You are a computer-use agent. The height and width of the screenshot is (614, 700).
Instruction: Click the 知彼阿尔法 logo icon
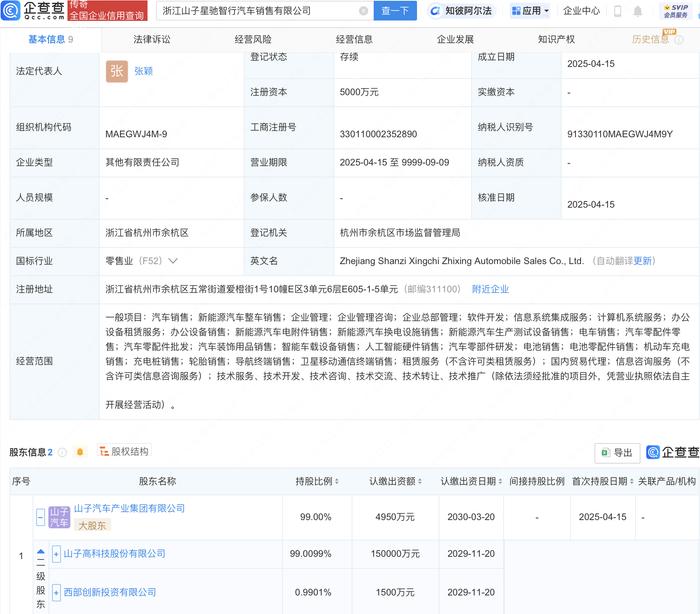[x=434, y=11]
